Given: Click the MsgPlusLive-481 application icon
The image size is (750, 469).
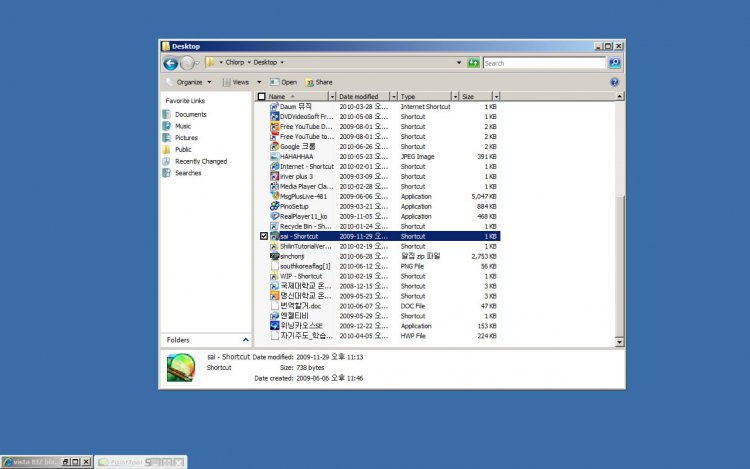Looking at the screenshot, I should pos(275,196).
